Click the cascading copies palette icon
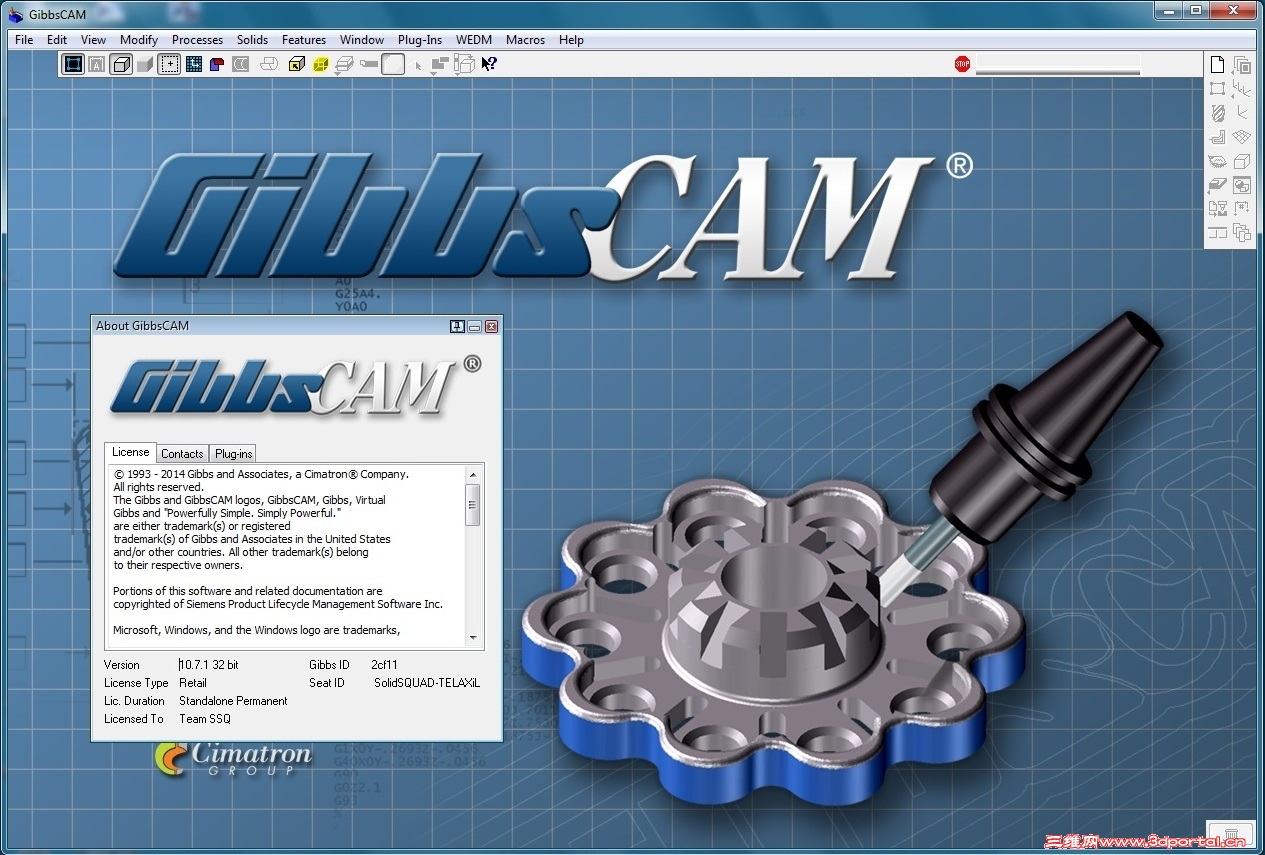The height and width of the screenshot is (855, 1265). pyautogui.click(x=1242, y=233)
